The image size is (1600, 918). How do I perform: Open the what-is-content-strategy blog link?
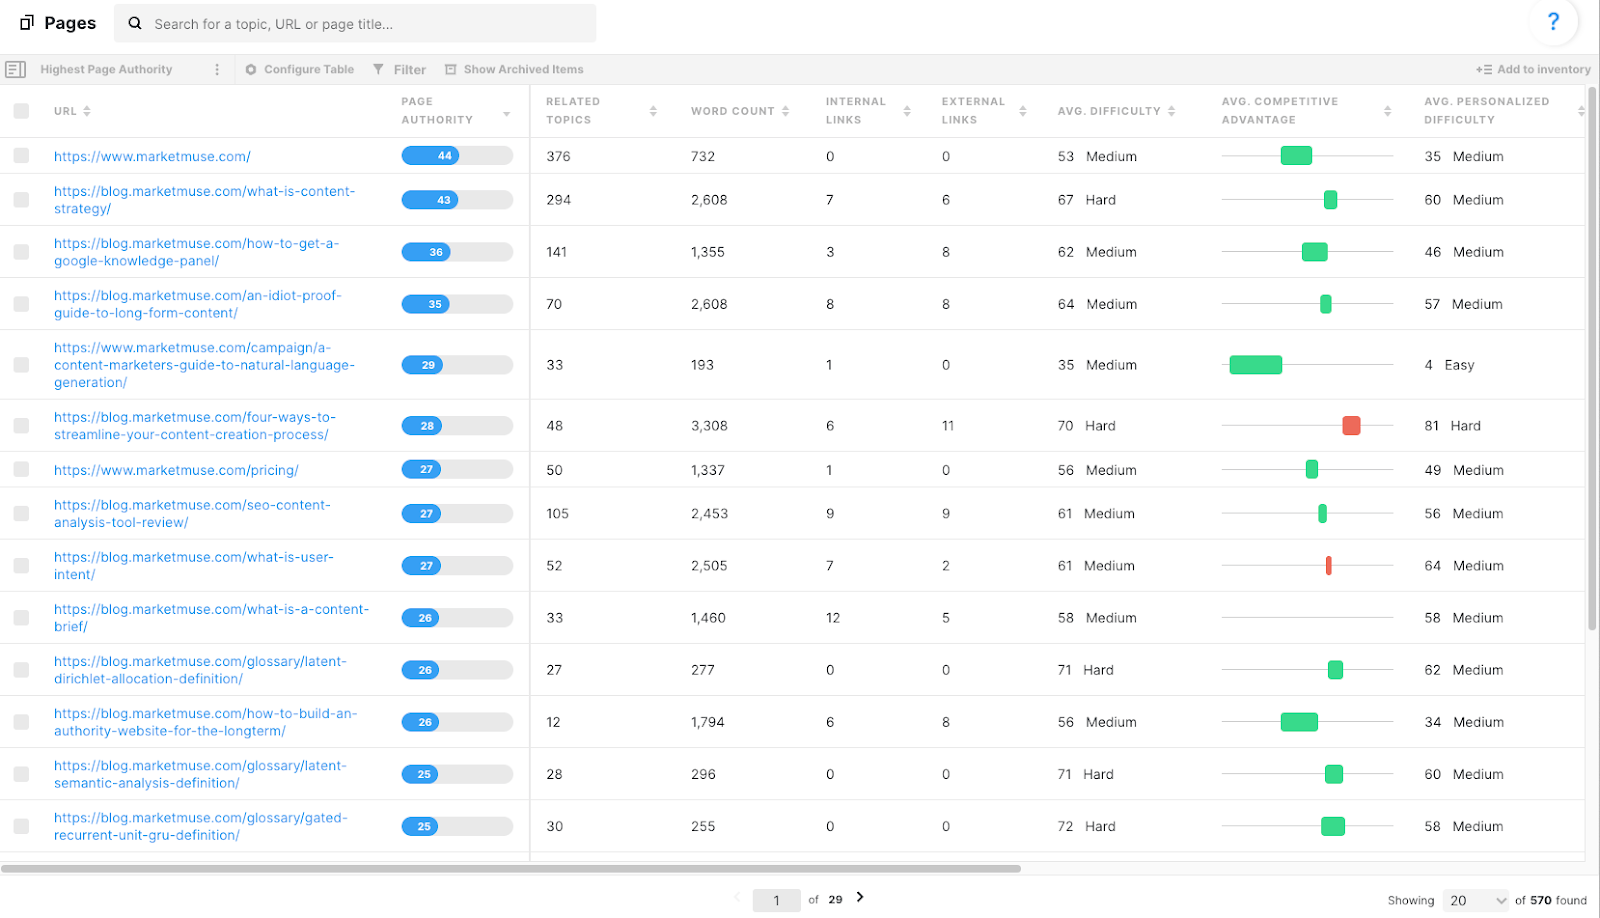pyautogui.click(x=204, y=199)
